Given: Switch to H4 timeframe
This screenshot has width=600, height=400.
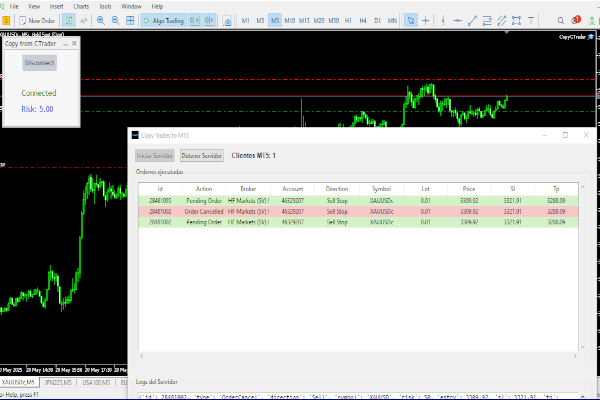Looking at the screenshot, I should click(x=363, y=21).
